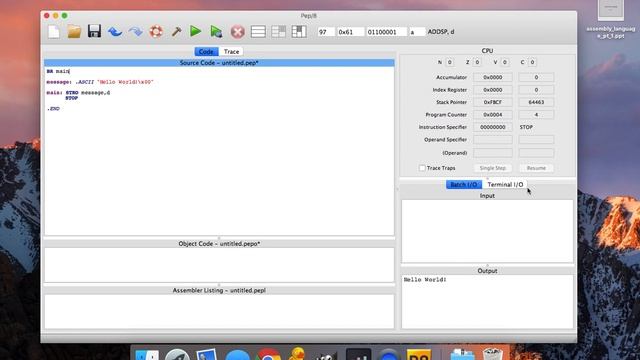The image size is (640, 360).
Task: Enable the Trace Traps checkbox
Action: (x=422, y=168)
